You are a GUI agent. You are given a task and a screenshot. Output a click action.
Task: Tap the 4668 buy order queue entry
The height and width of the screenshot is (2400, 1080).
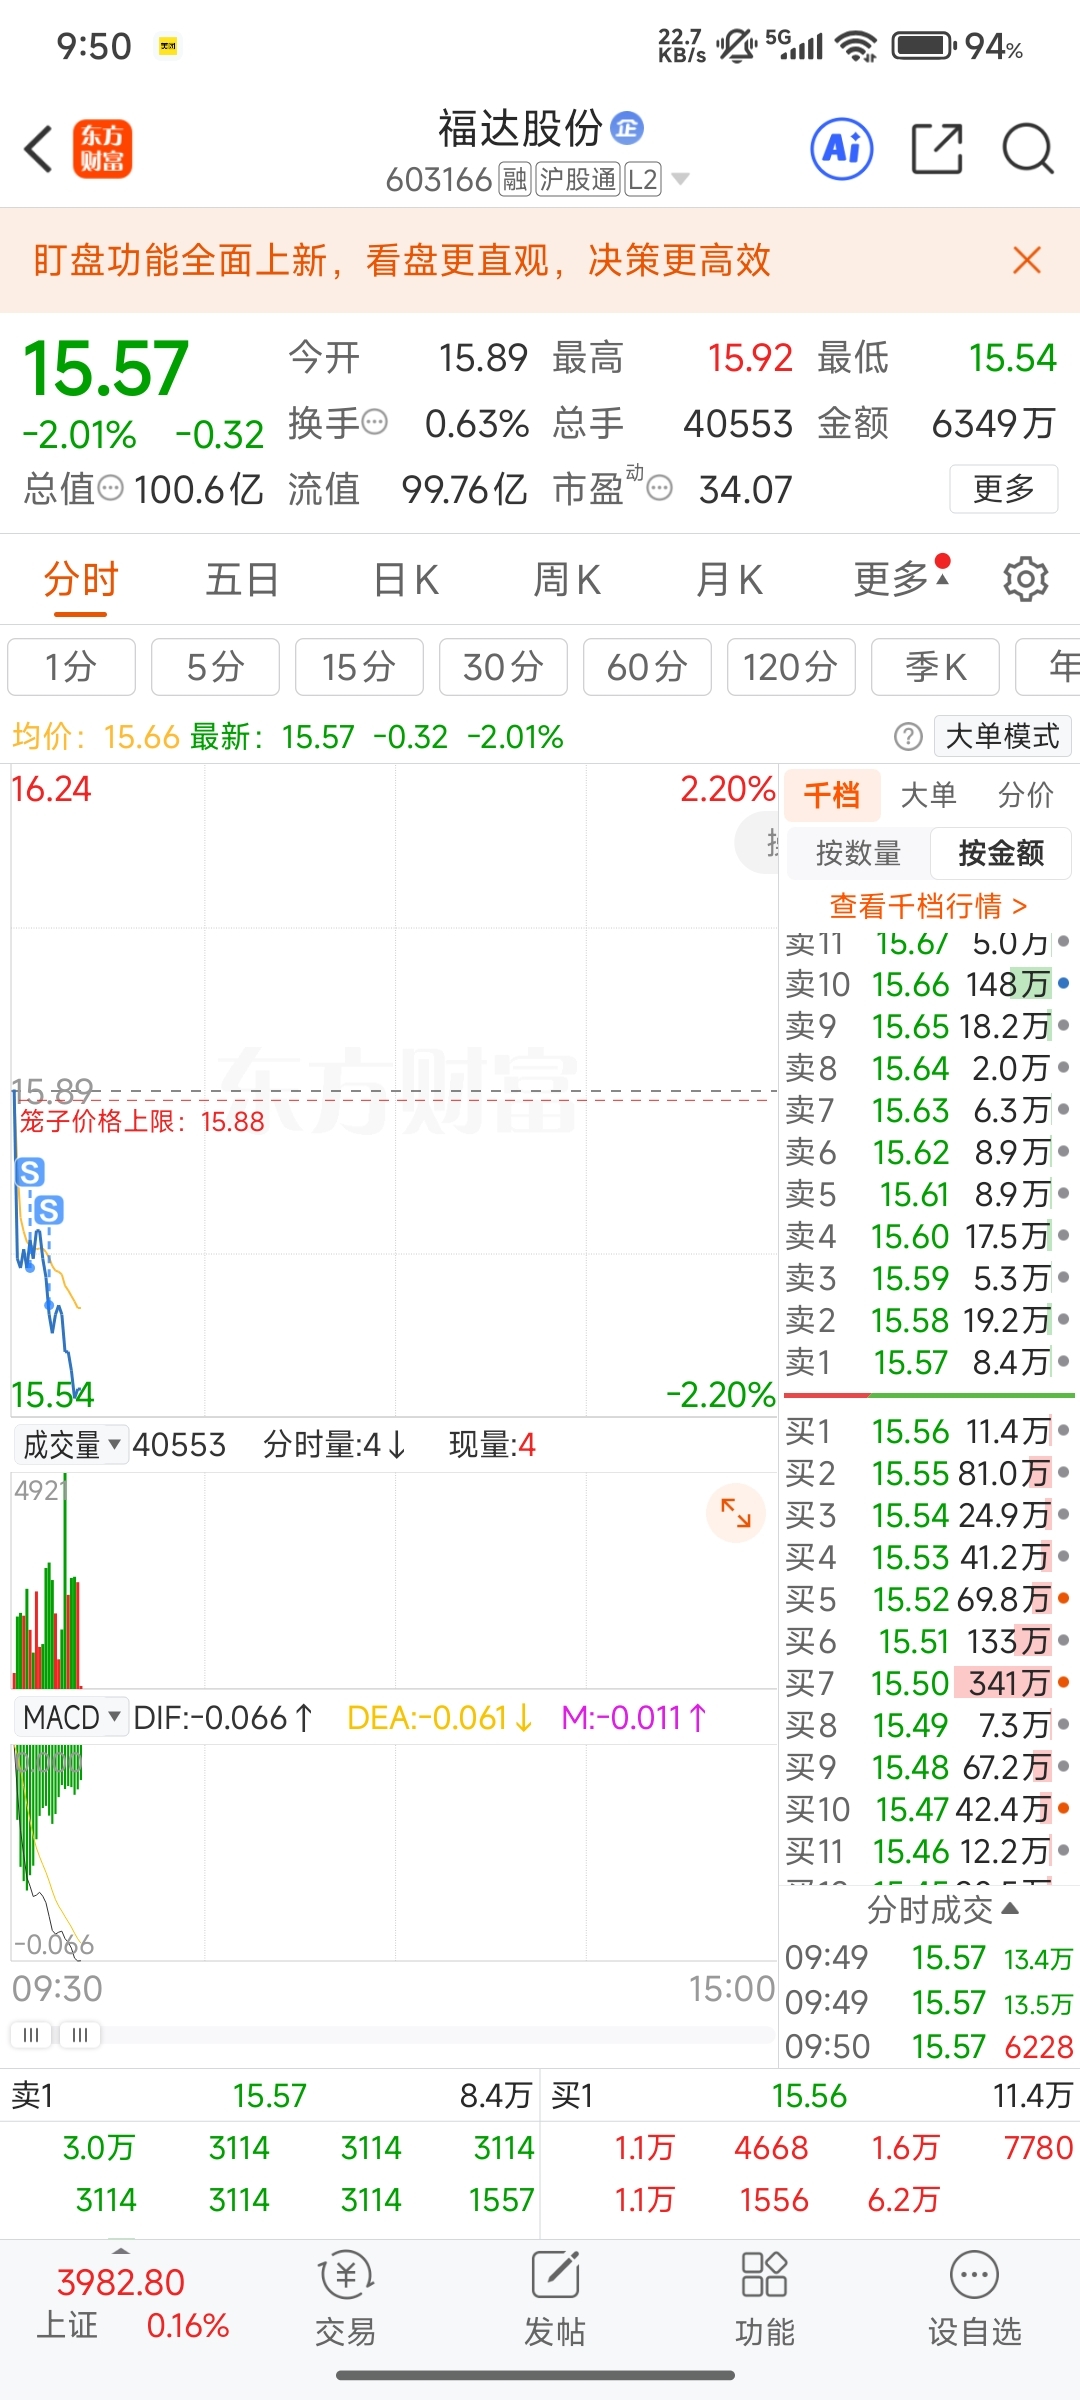(x=771, y=2148)
